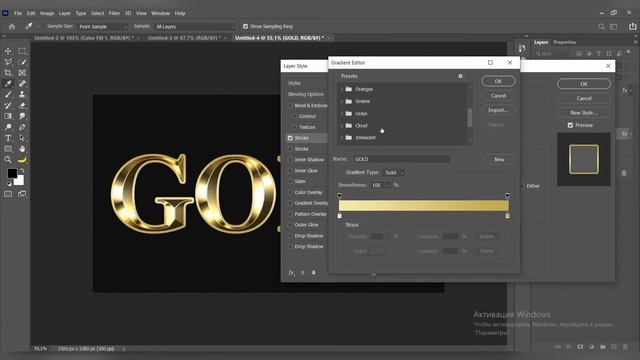Expand the Oranges preset folder
The height and width of the screenshot is (360, 640).
342,89
